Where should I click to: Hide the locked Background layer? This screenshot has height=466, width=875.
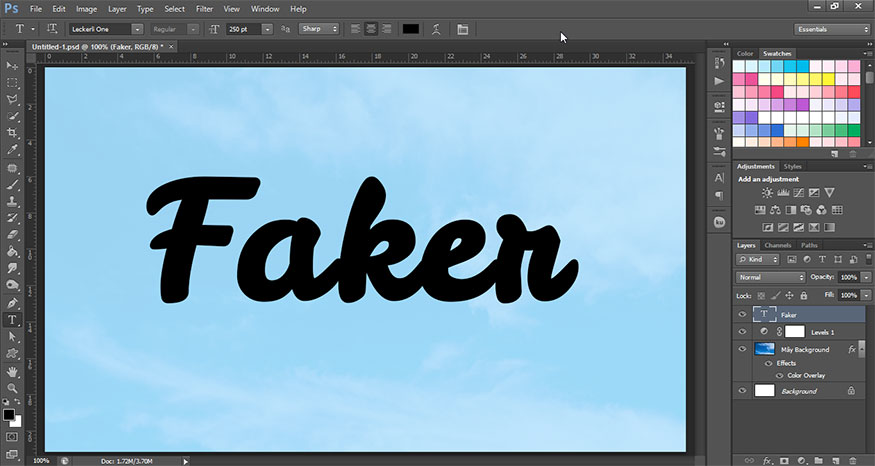[x=742, y=391]
